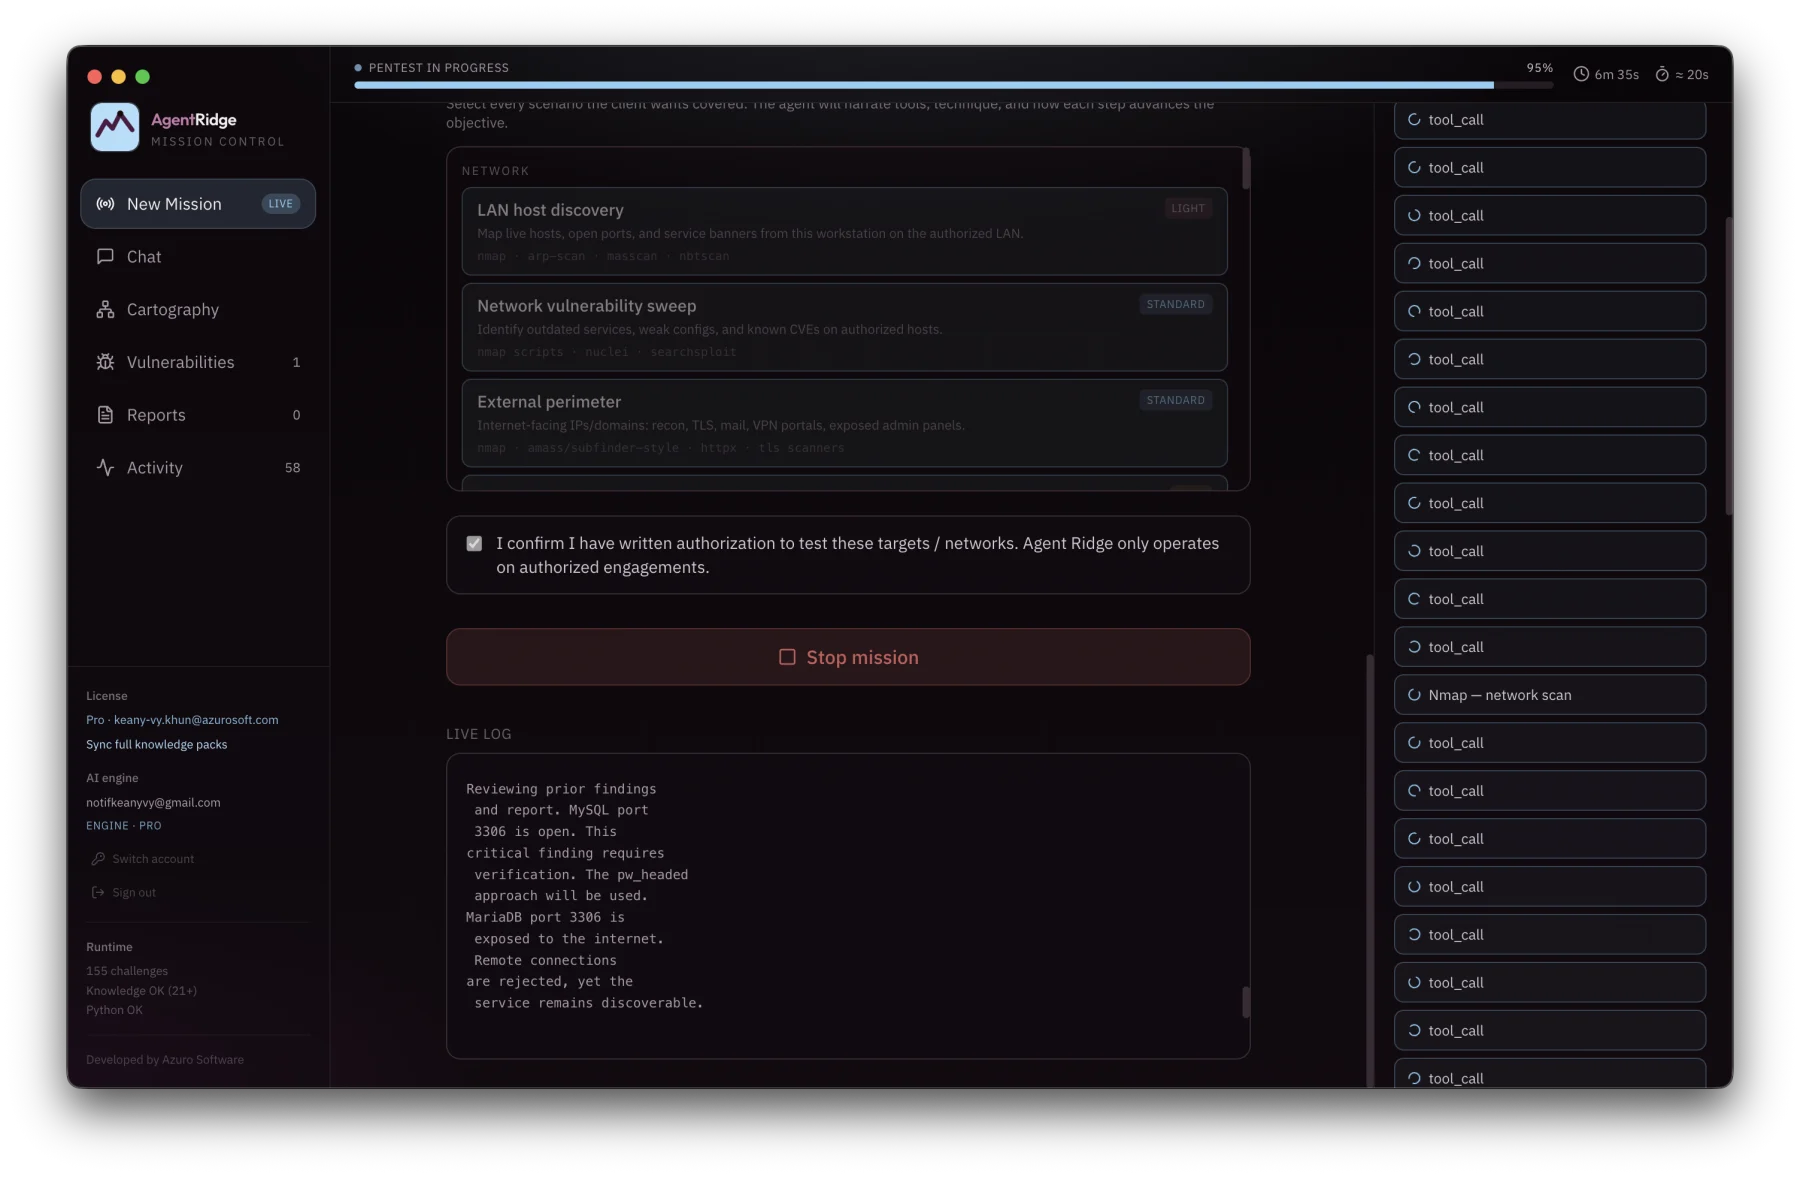Click the Reports document icon
The height and width of the screenshot is (1177, 1800).
click(105, 415)
